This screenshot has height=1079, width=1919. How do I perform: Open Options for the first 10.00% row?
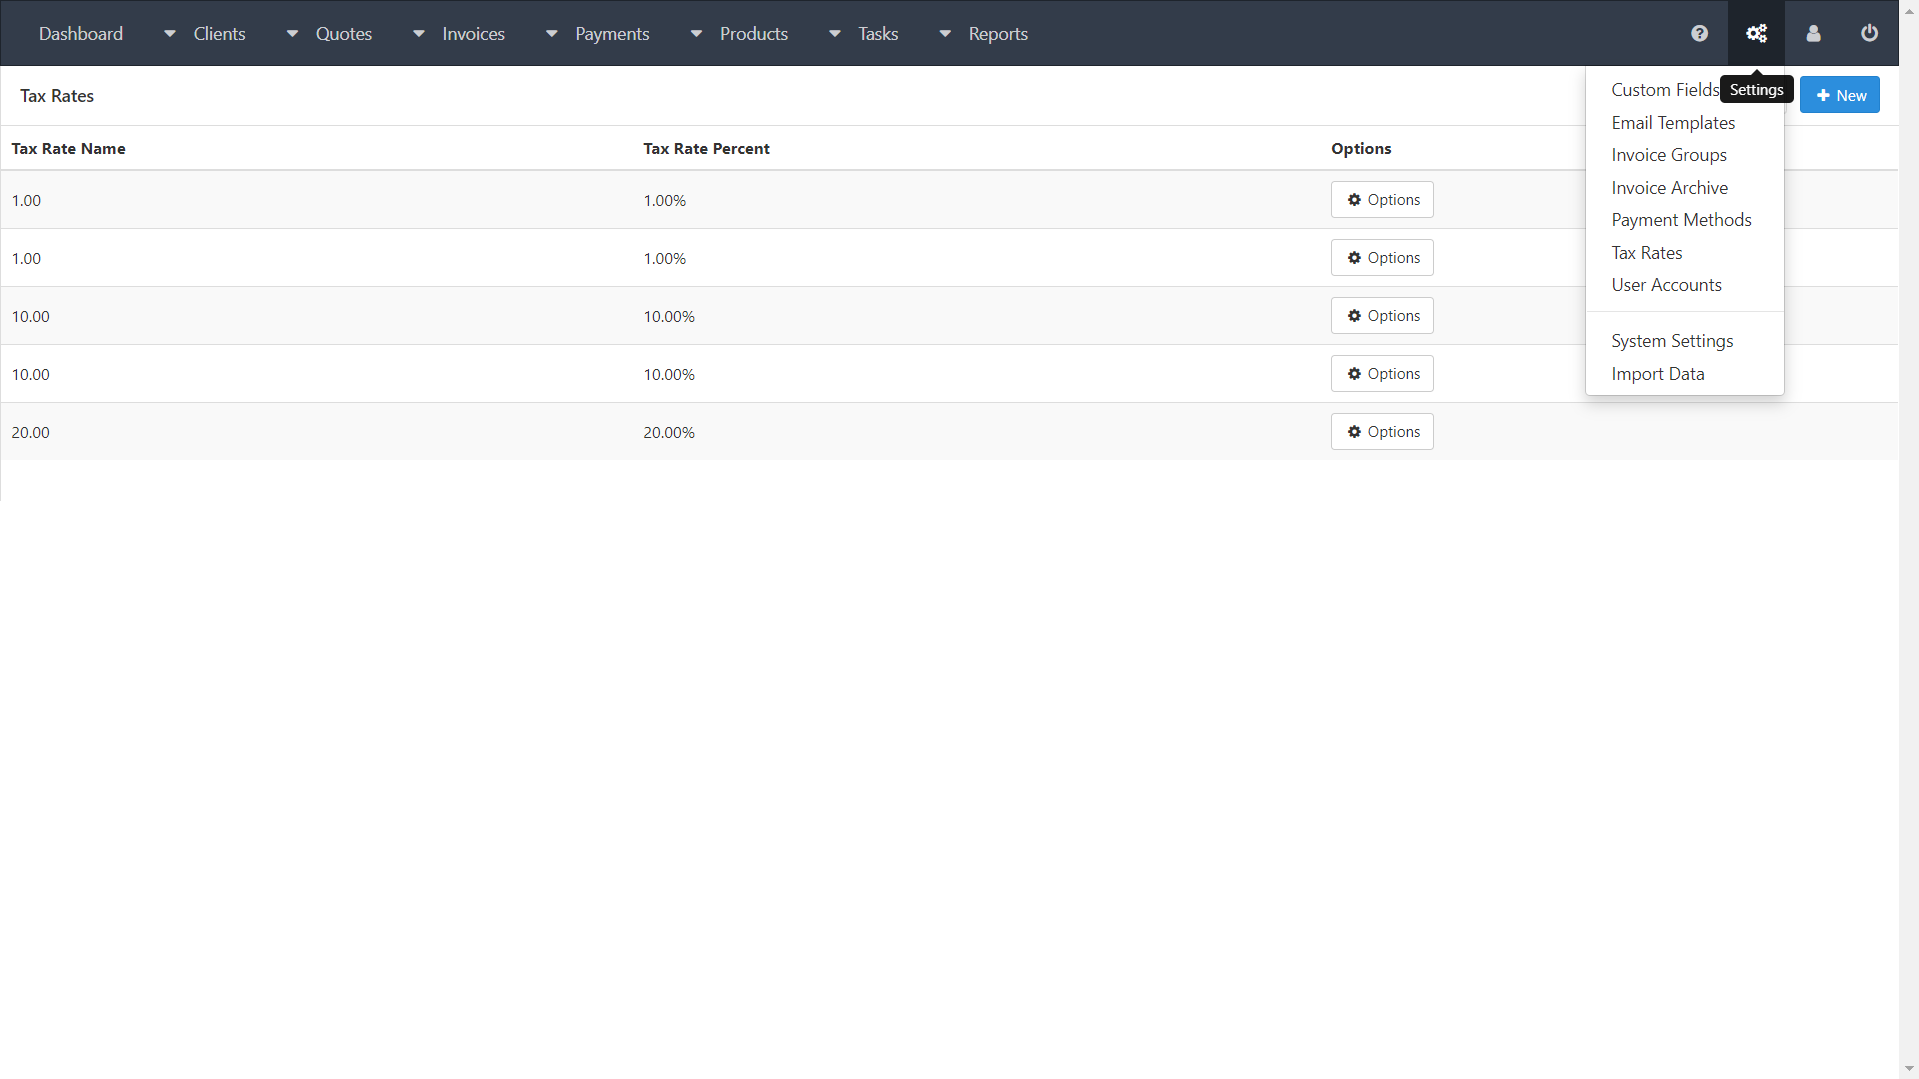[1382, 316]
